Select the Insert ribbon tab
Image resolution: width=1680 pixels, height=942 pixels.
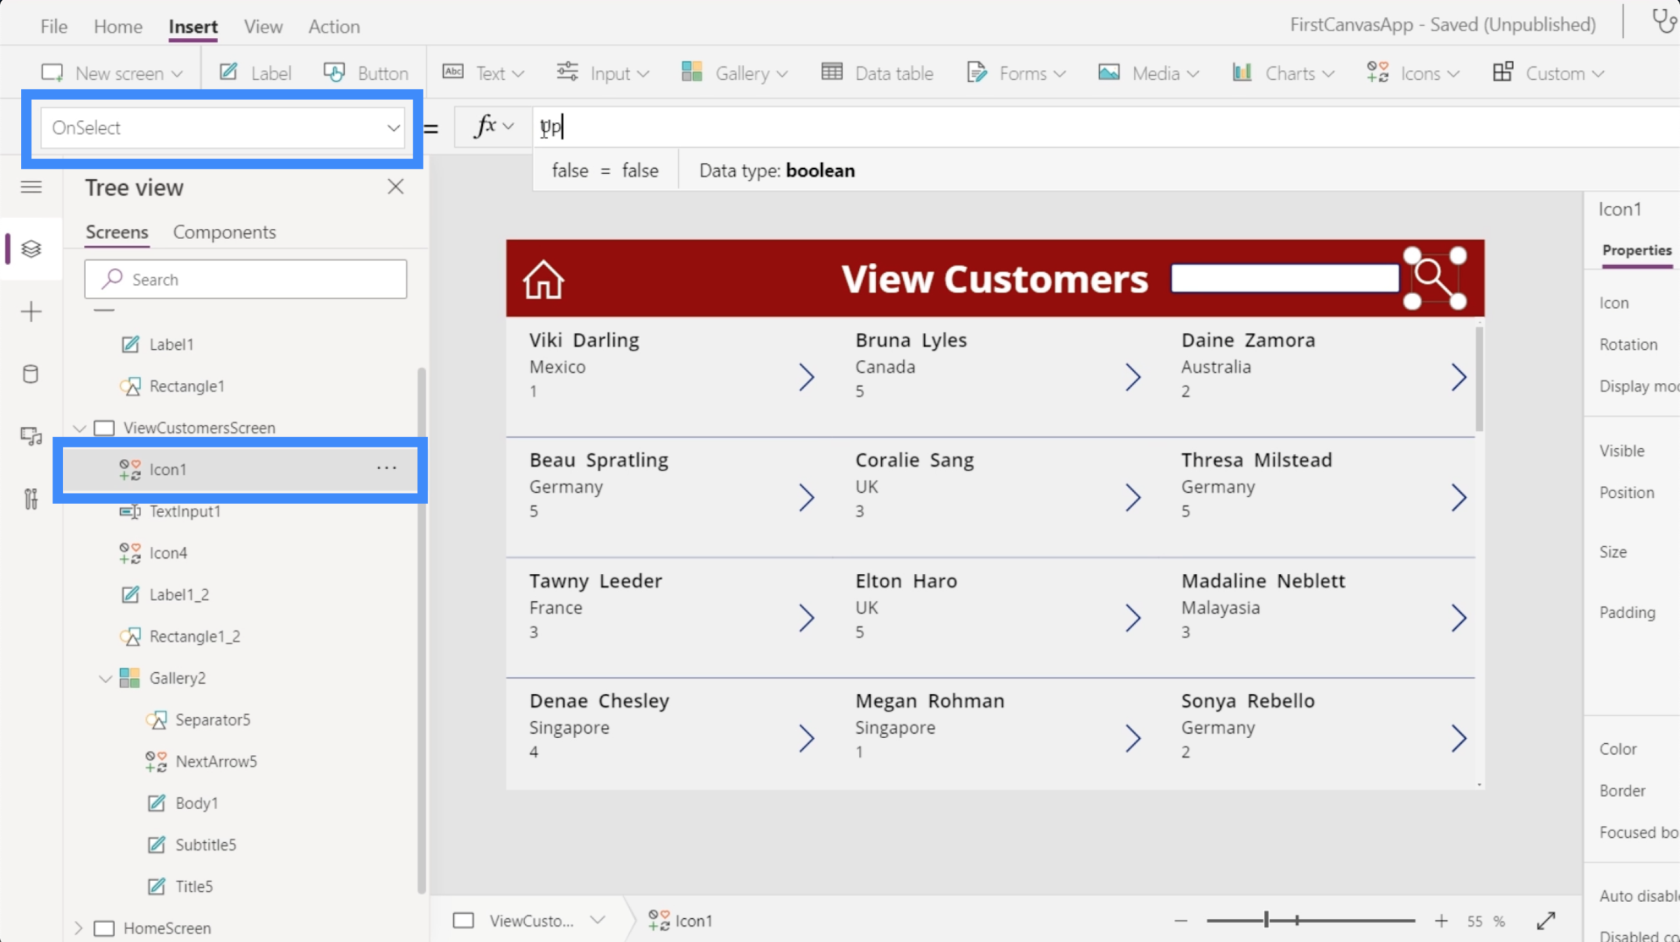tap(193, 26)
